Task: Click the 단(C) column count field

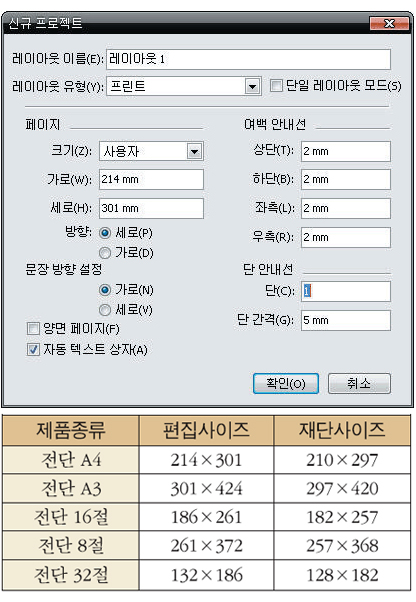Action: tap(346, 291)
